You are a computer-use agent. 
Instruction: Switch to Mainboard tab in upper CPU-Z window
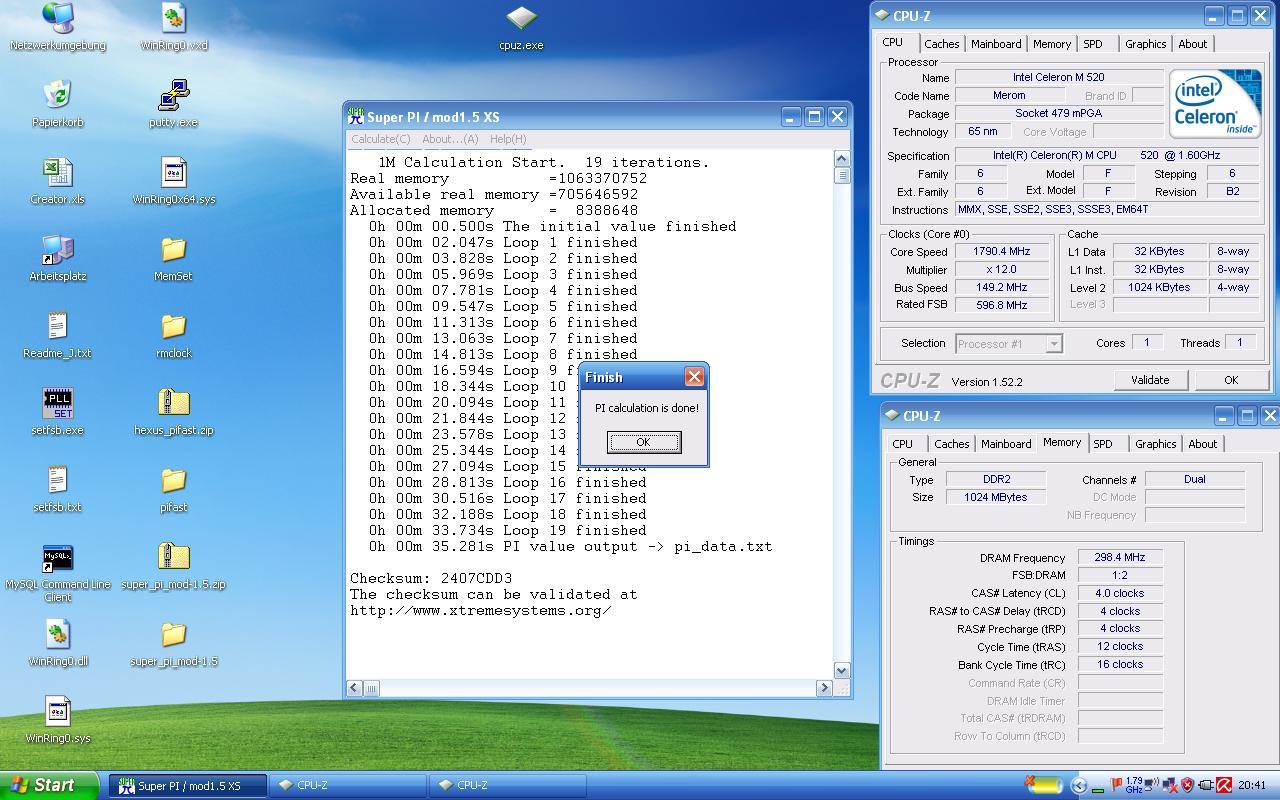(996, 44)
